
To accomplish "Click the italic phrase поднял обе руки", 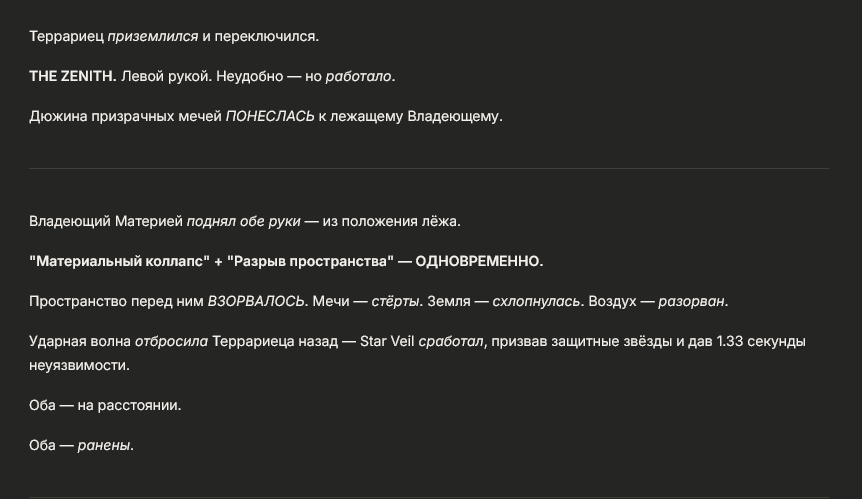I will 244,221.
